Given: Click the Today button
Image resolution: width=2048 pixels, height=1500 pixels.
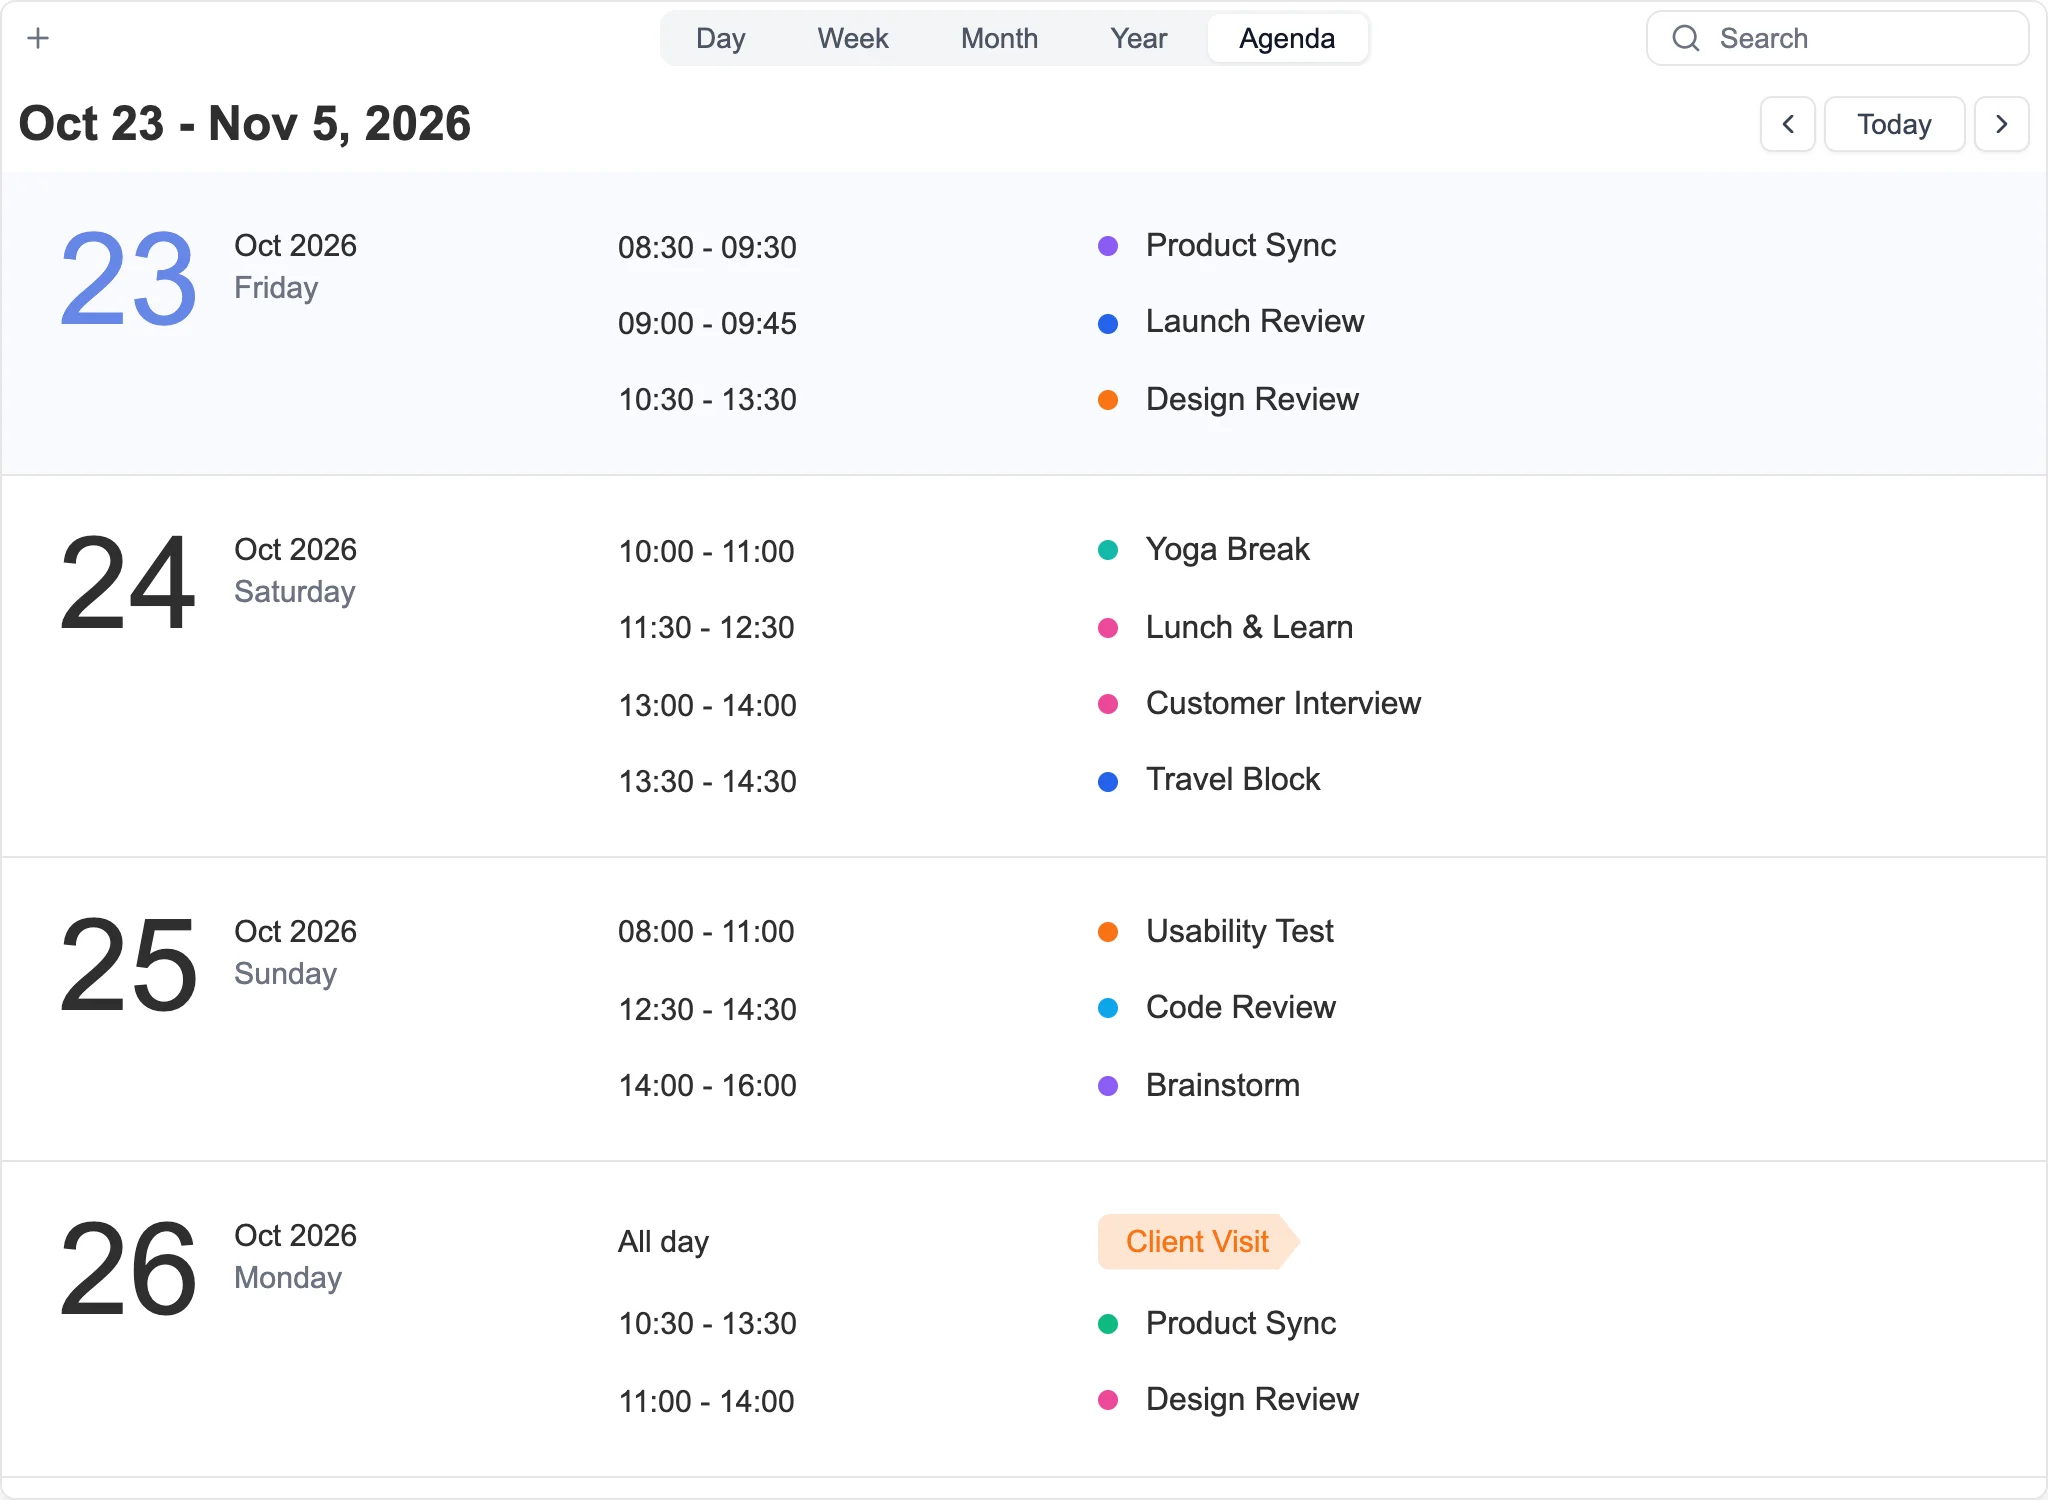Looking at the screenshot, I should point(1895,124).
